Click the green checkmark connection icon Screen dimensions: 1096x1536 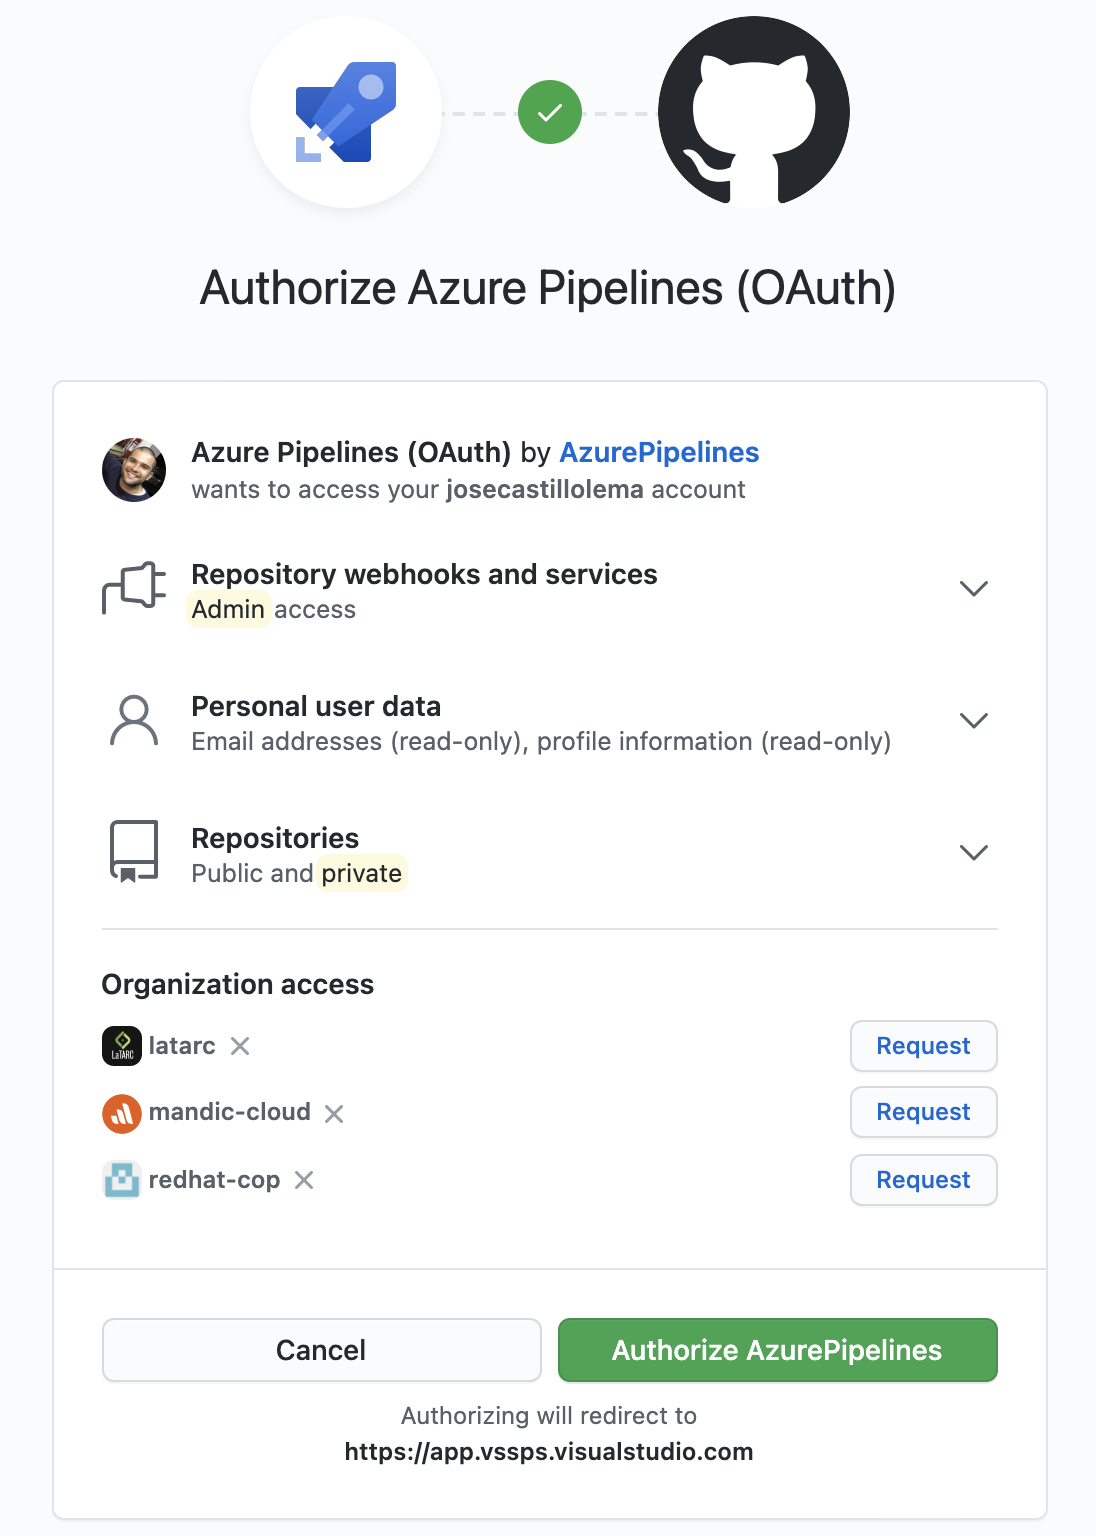550,112
